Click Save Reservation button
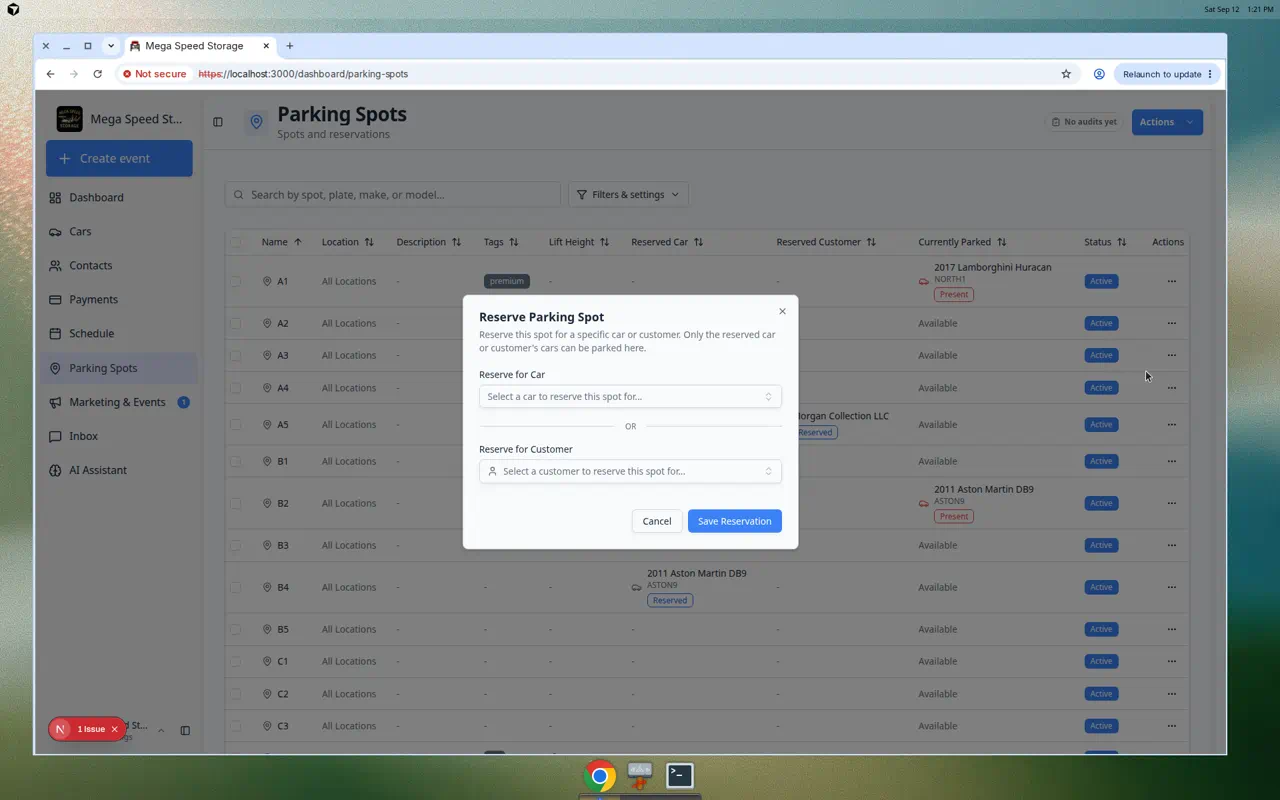Screen dimensions: 1280x800 (x=735, y=521)
